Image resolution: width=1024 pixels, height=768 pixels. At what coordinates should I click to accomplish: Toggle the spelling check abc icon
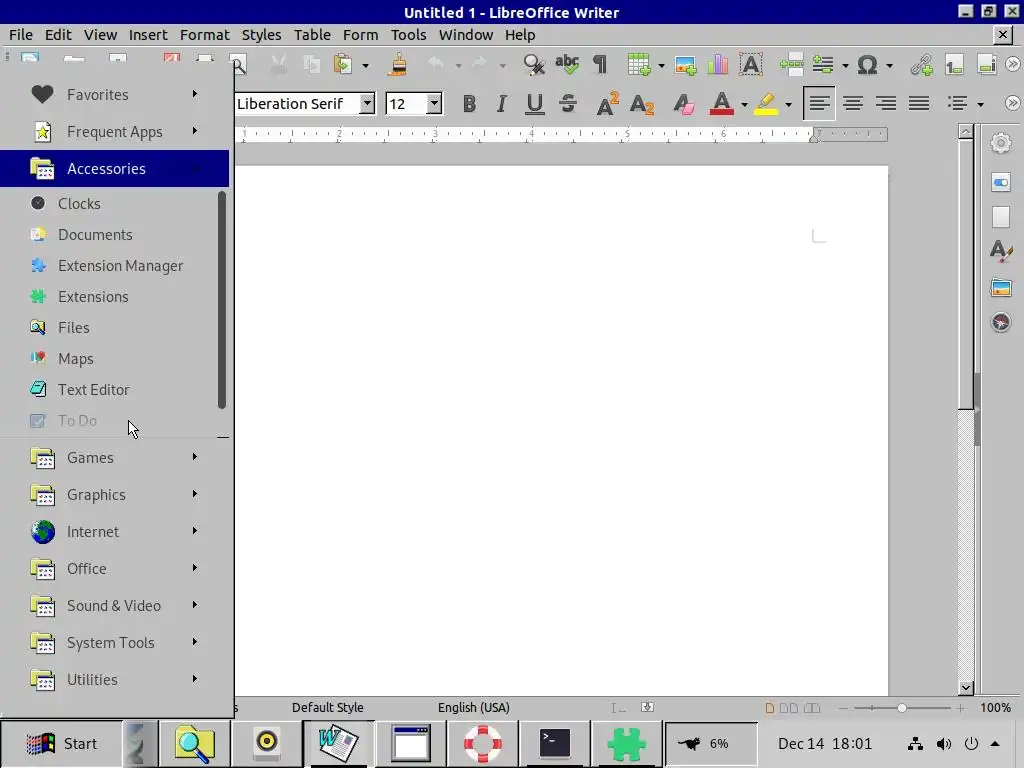pyautogui.click(x=567, y=64)
